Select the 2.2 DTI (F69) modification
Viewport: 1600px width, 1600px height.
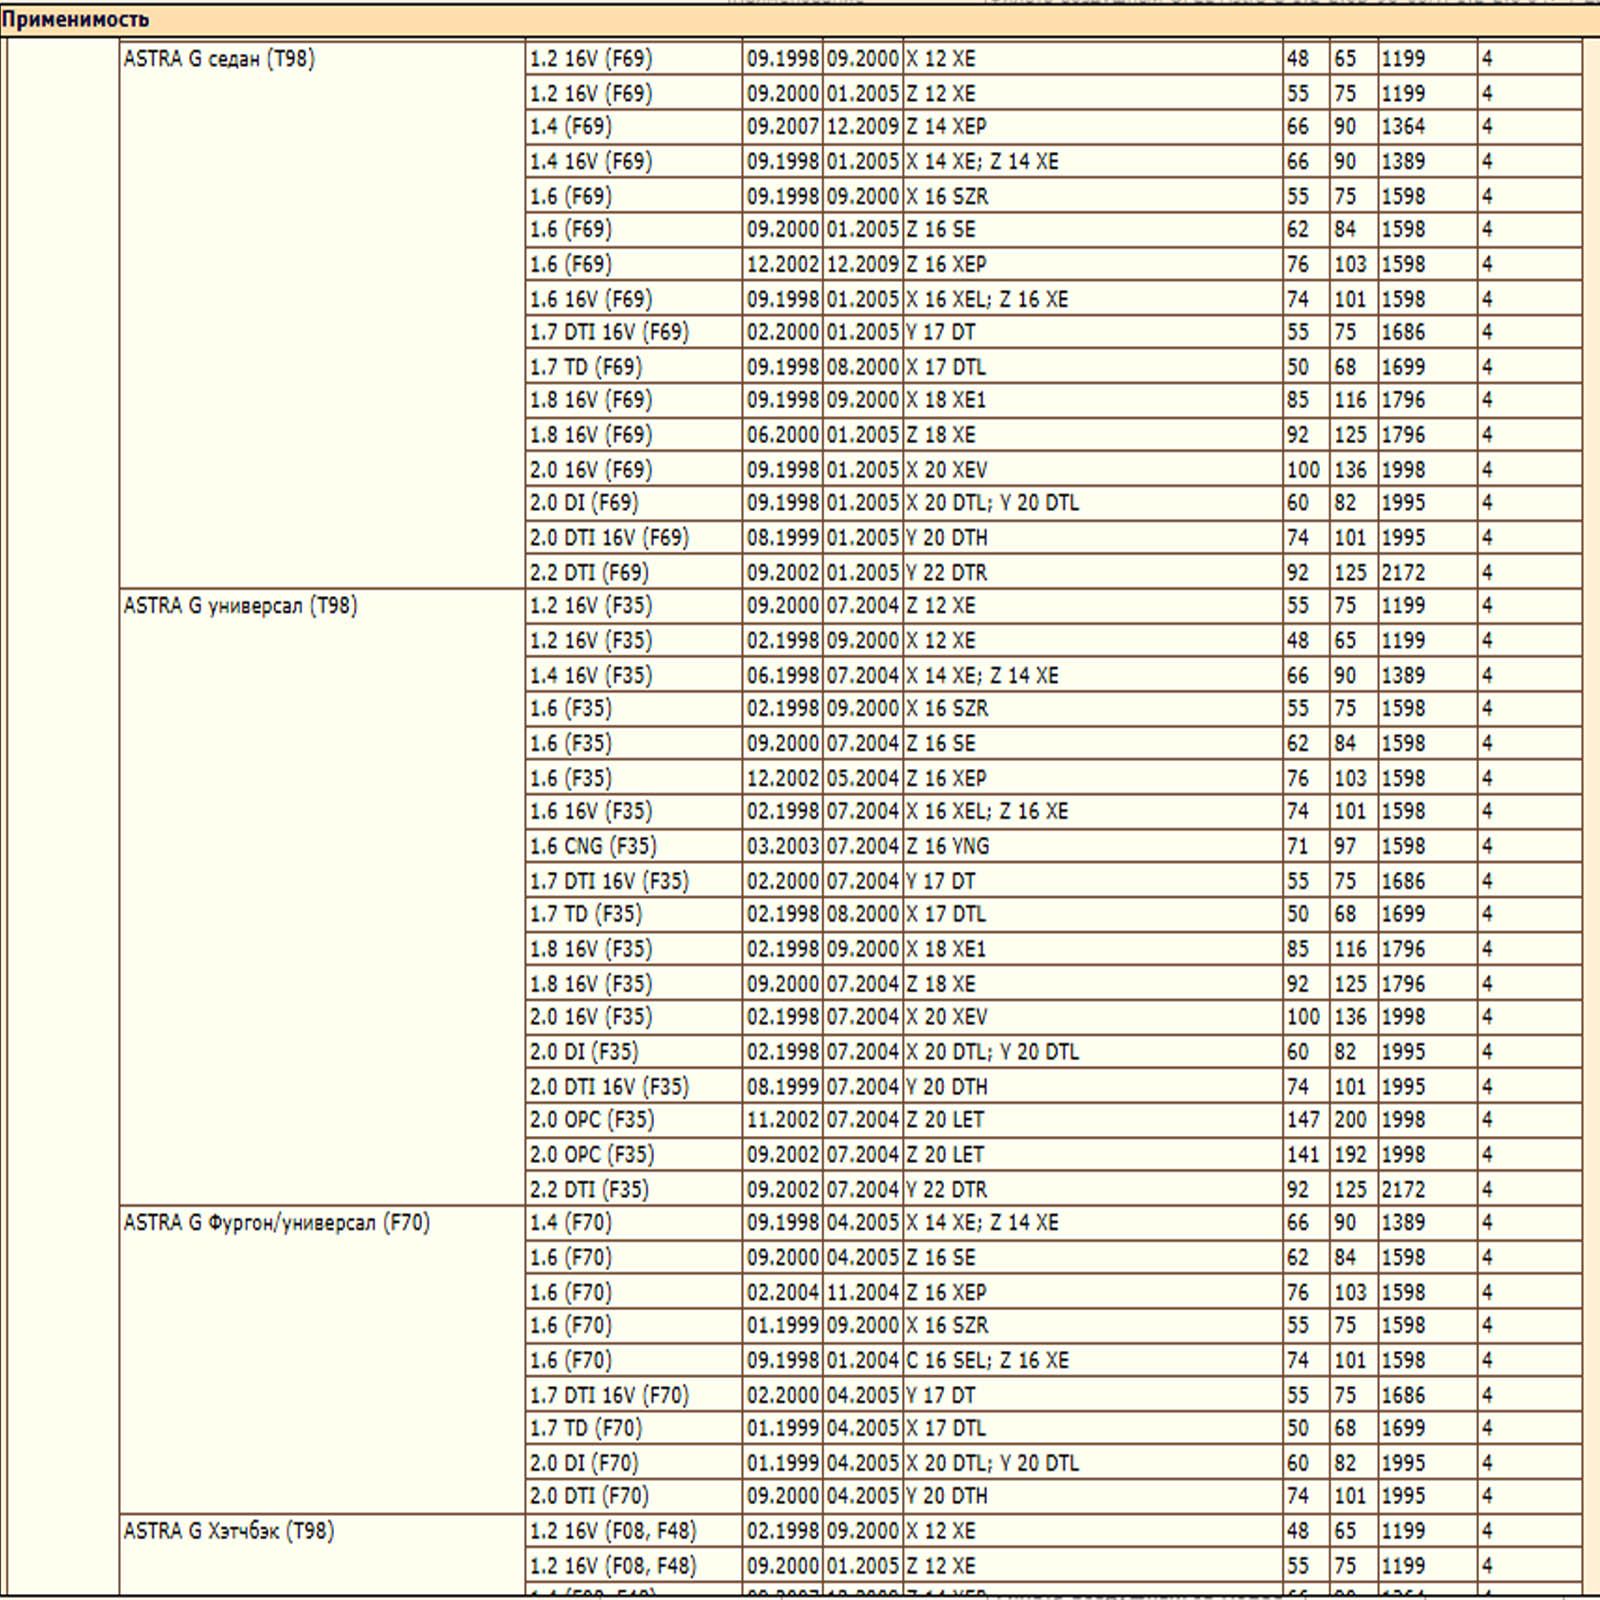tap(589, 573)
